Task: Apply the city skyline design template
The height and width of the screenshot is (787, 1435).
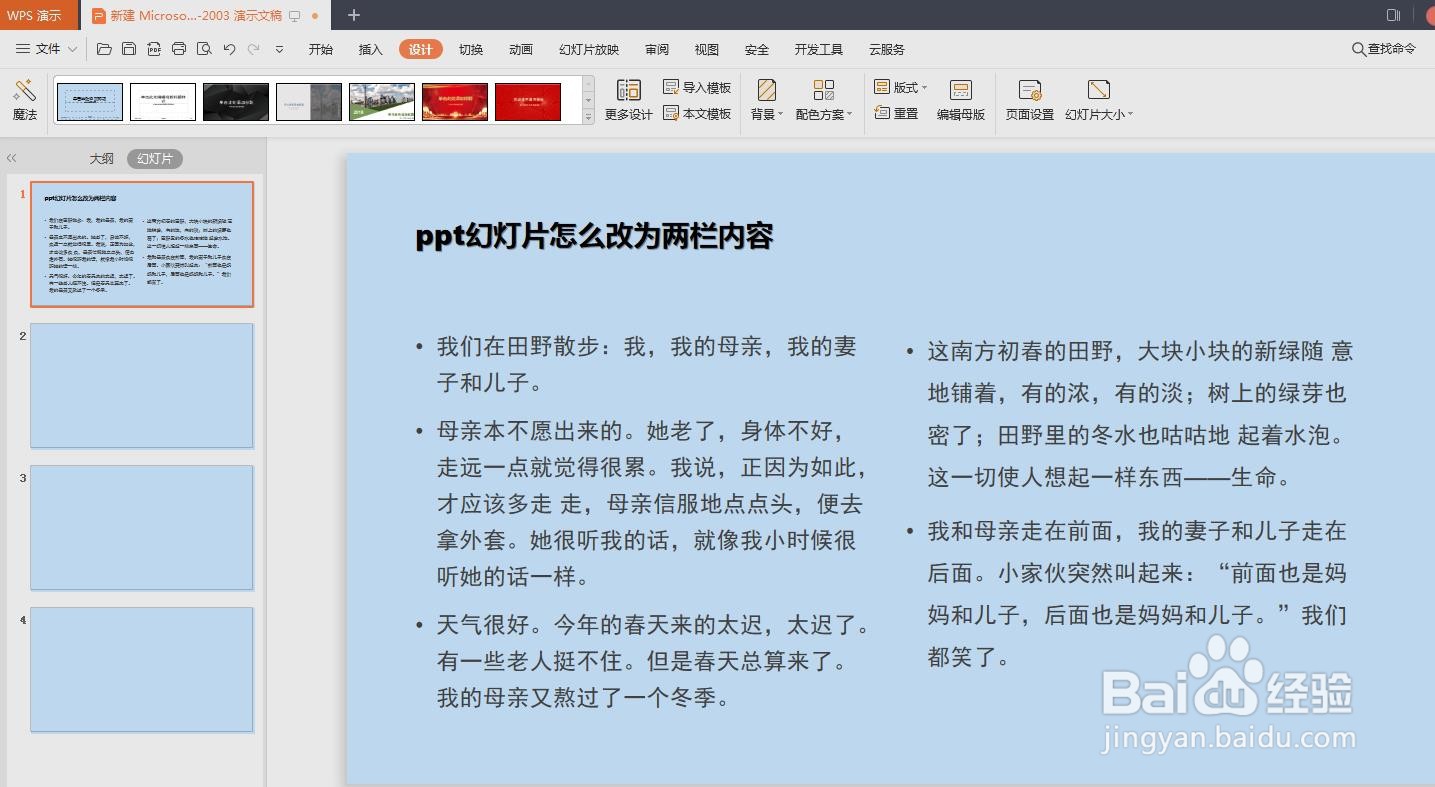Action: (382, 102)
